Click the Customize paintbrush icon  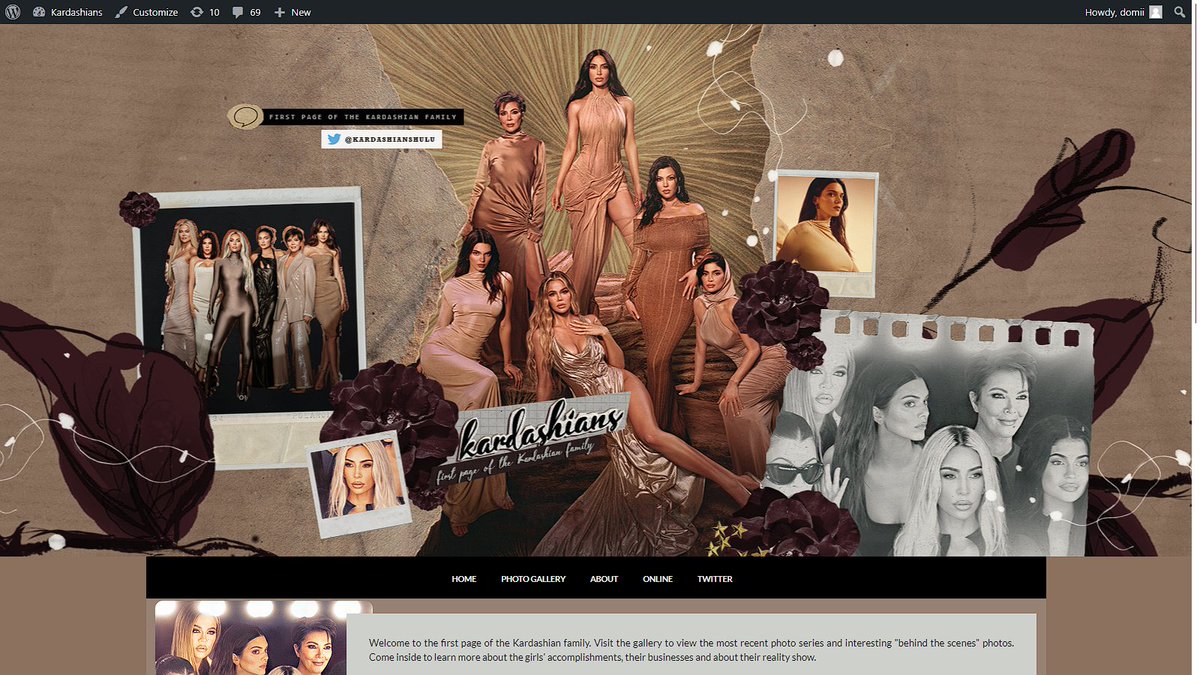121,12
